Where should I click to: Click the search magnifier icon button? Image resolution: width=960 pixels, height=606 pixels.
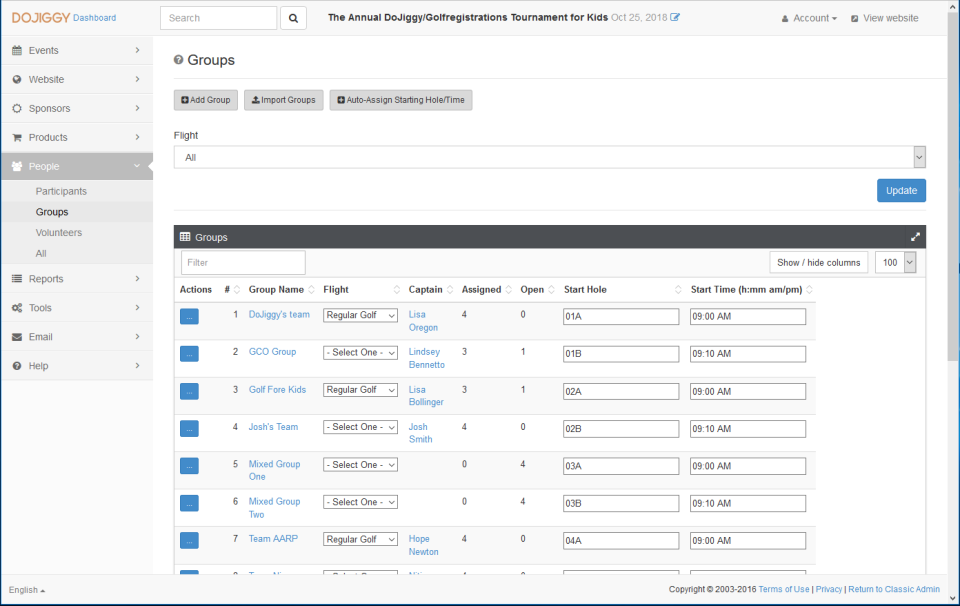[293, 18]
